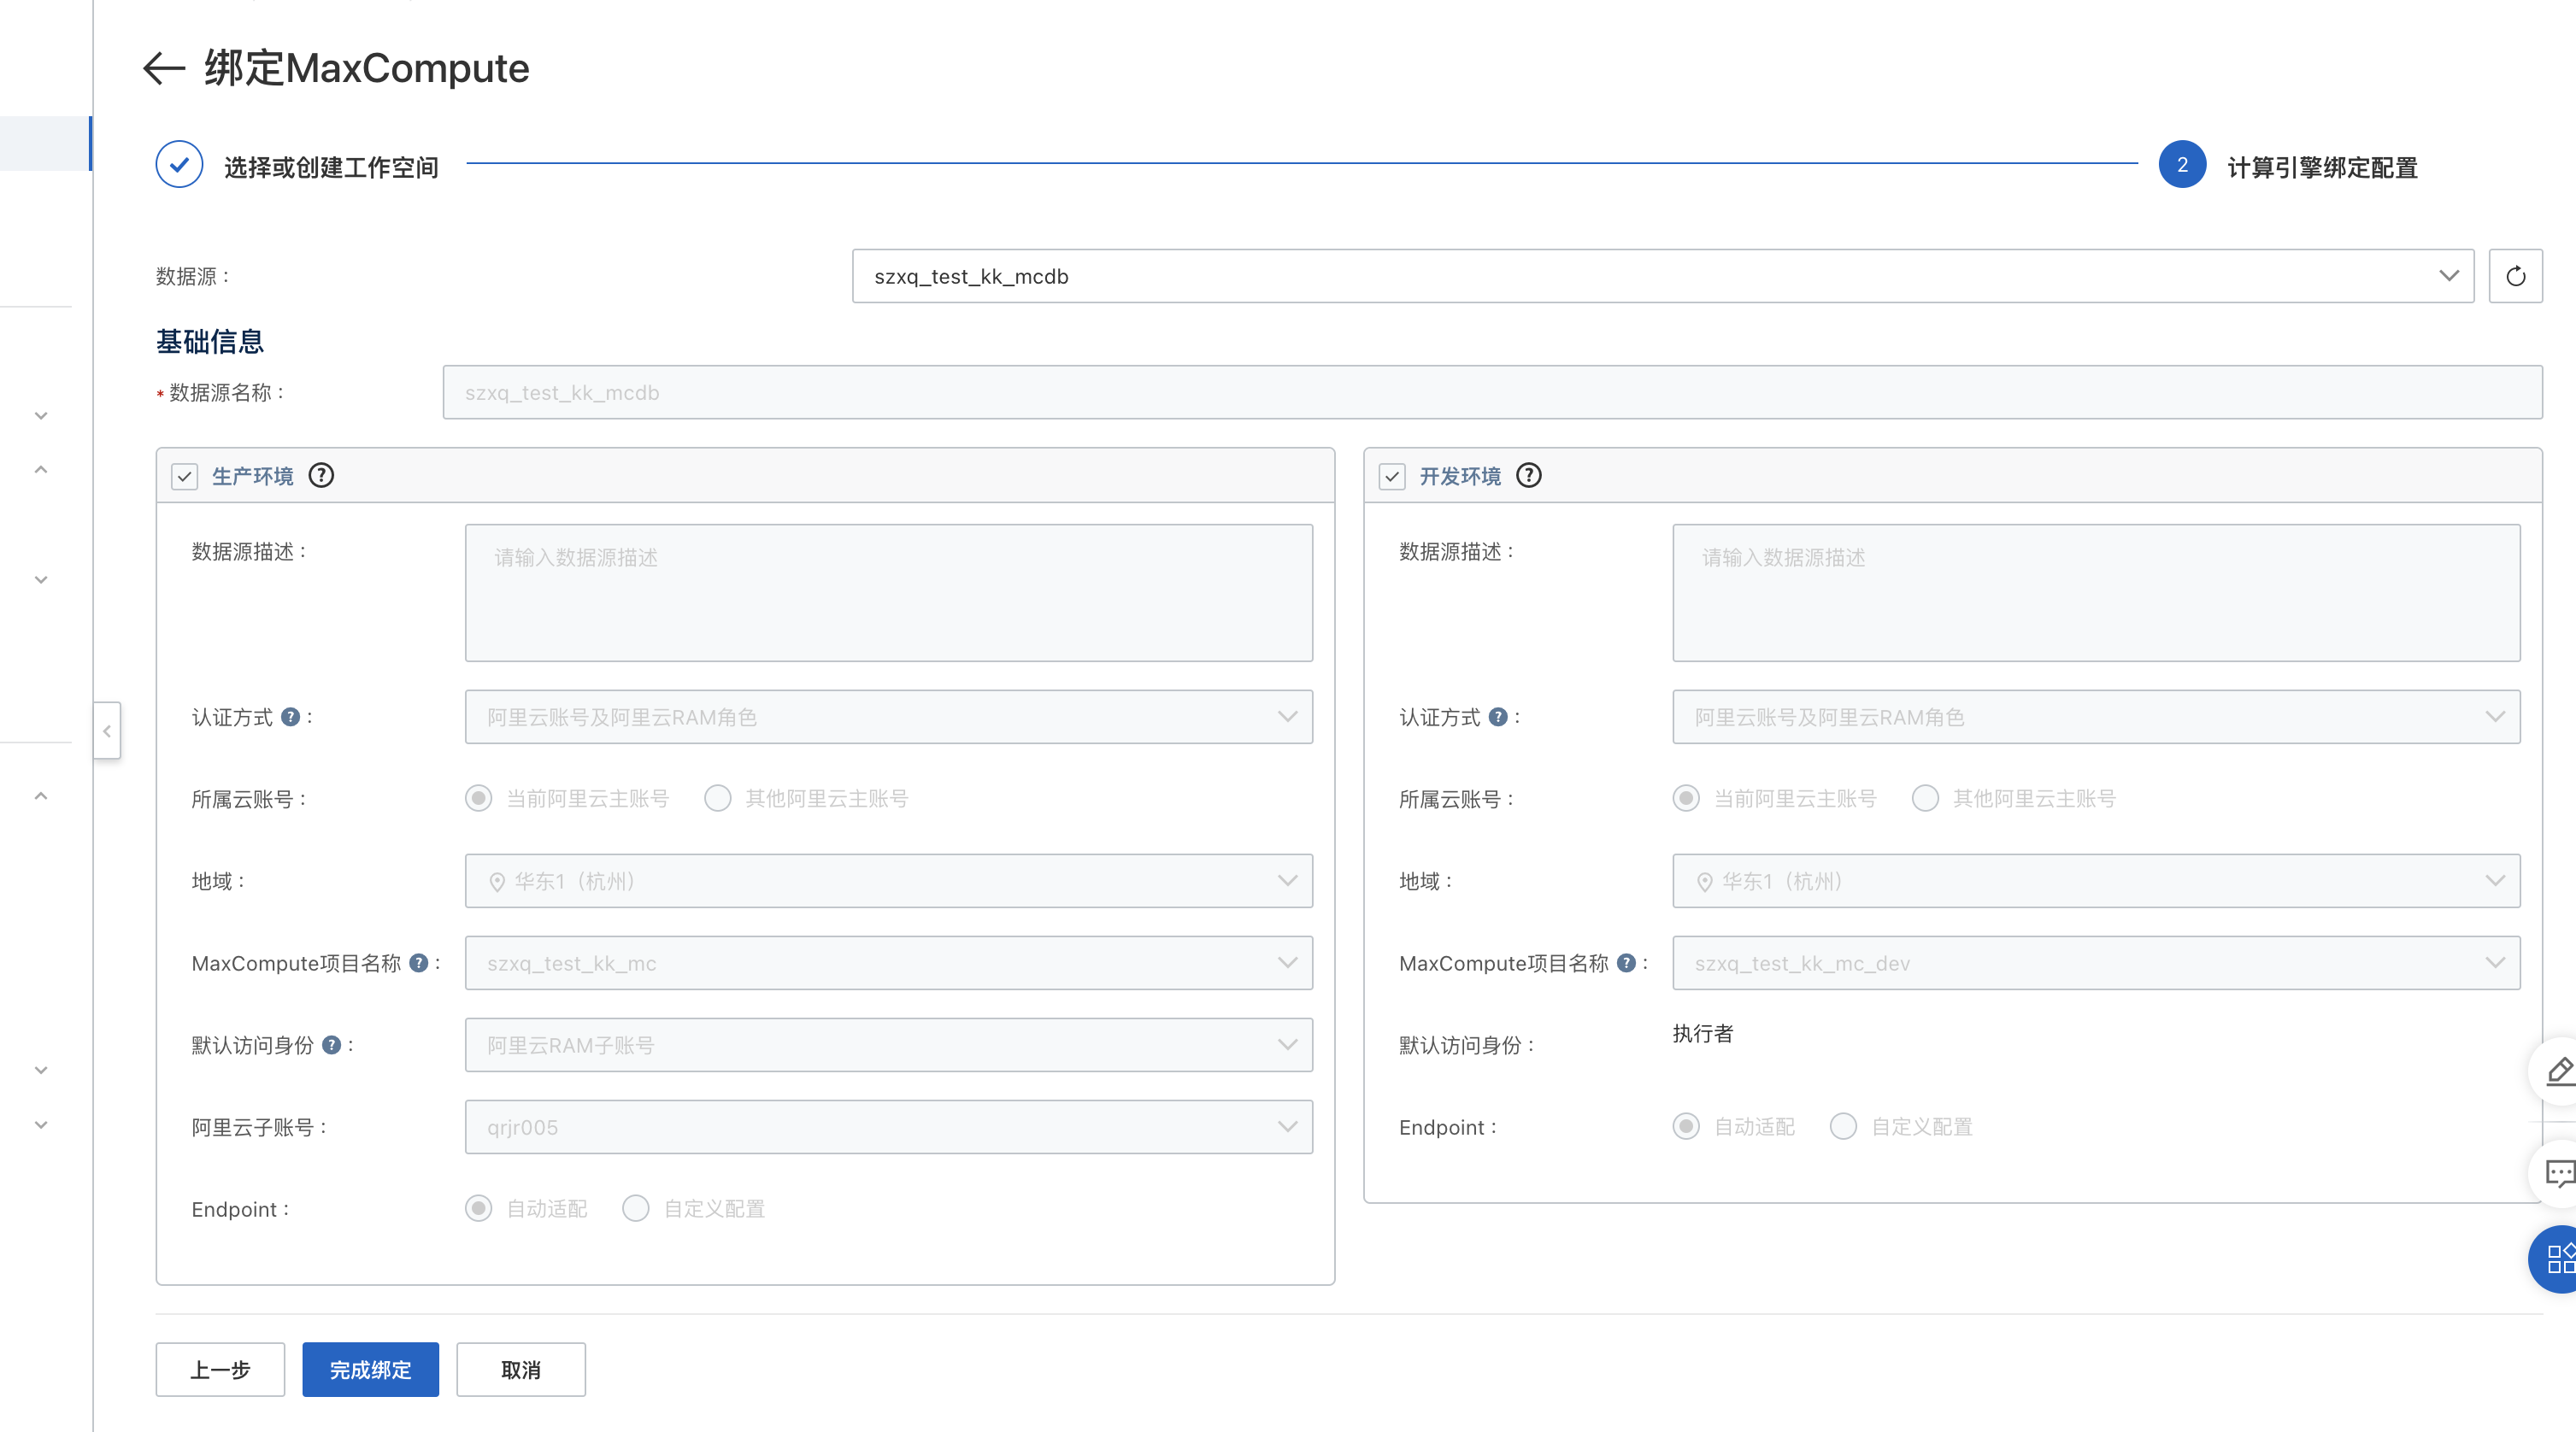2576x1432 pixels.
Task: Click the 完成绑定 button
Action: tap(370, 1369)
